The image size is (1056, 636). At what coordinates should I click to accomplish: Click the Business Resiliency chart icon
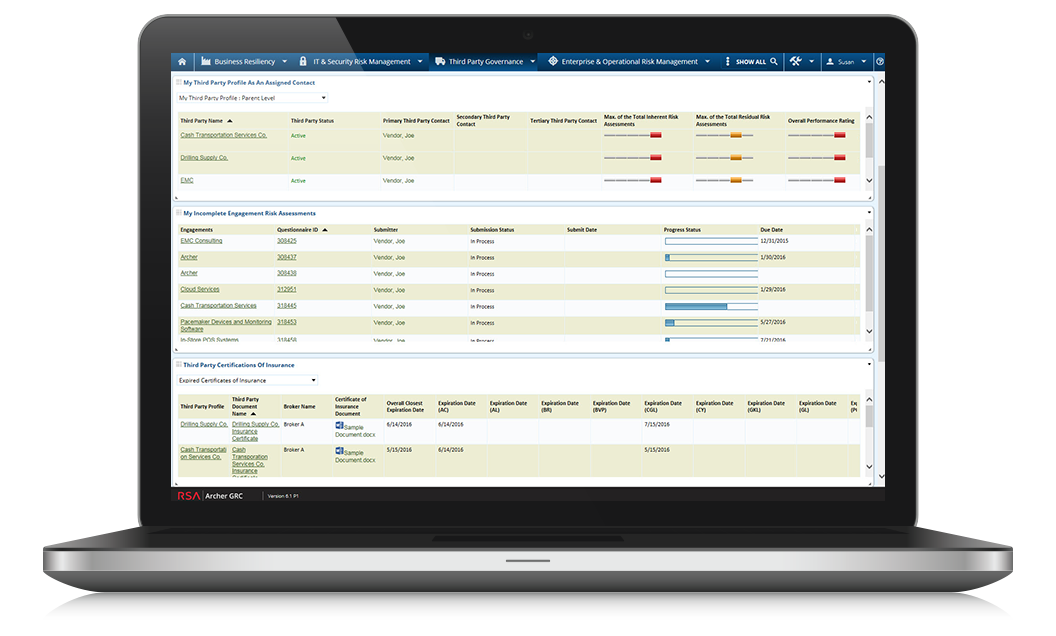pos(206,61)
